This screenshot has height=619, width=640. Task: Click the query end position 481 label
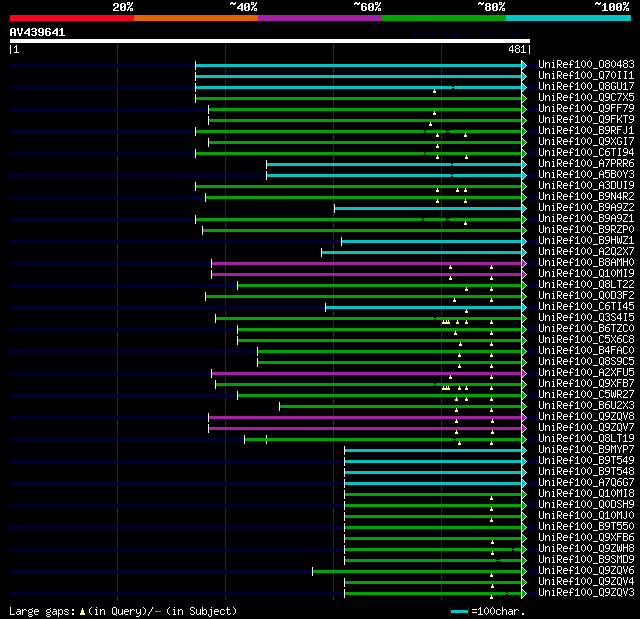pyautogui.click(x=517, y=49)
